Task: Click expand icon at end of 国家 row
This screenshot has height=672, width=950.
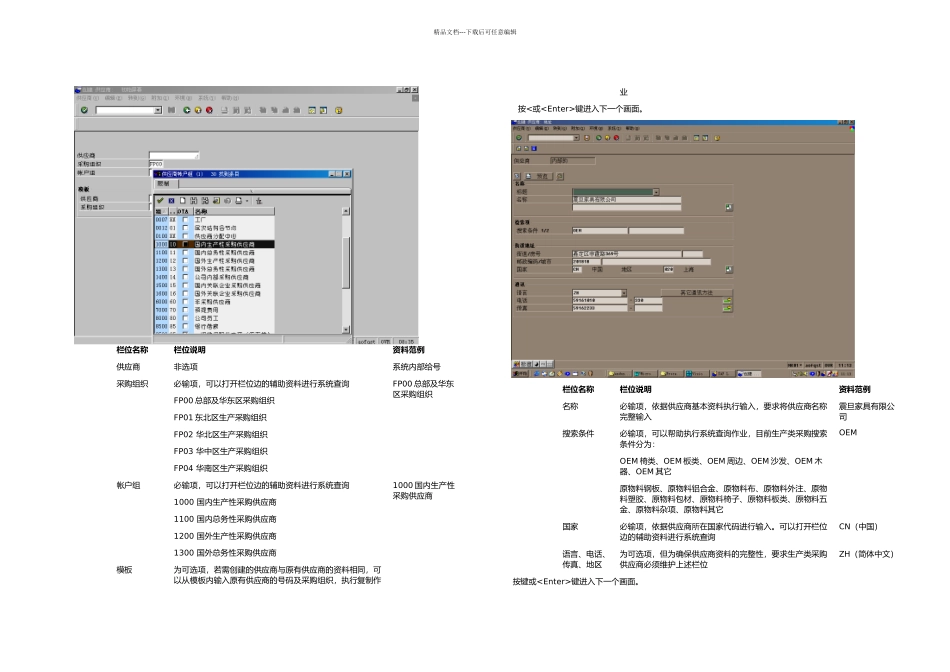Action: coord(729,270)
